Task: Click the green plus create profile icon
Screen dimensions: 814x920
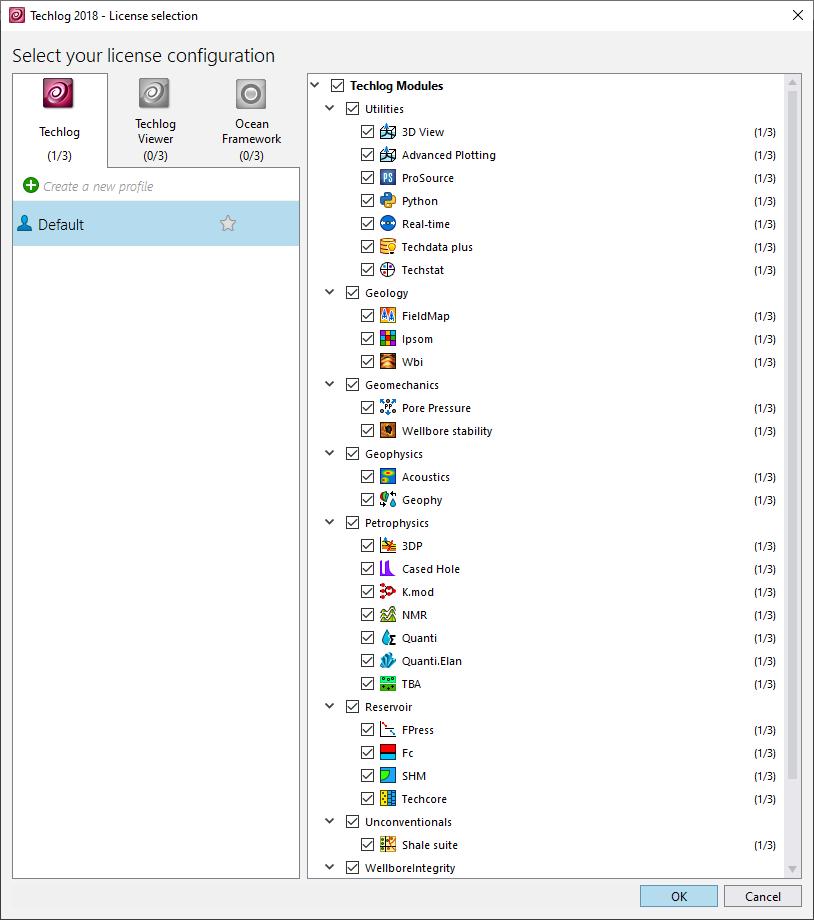Action: [31, 185]
